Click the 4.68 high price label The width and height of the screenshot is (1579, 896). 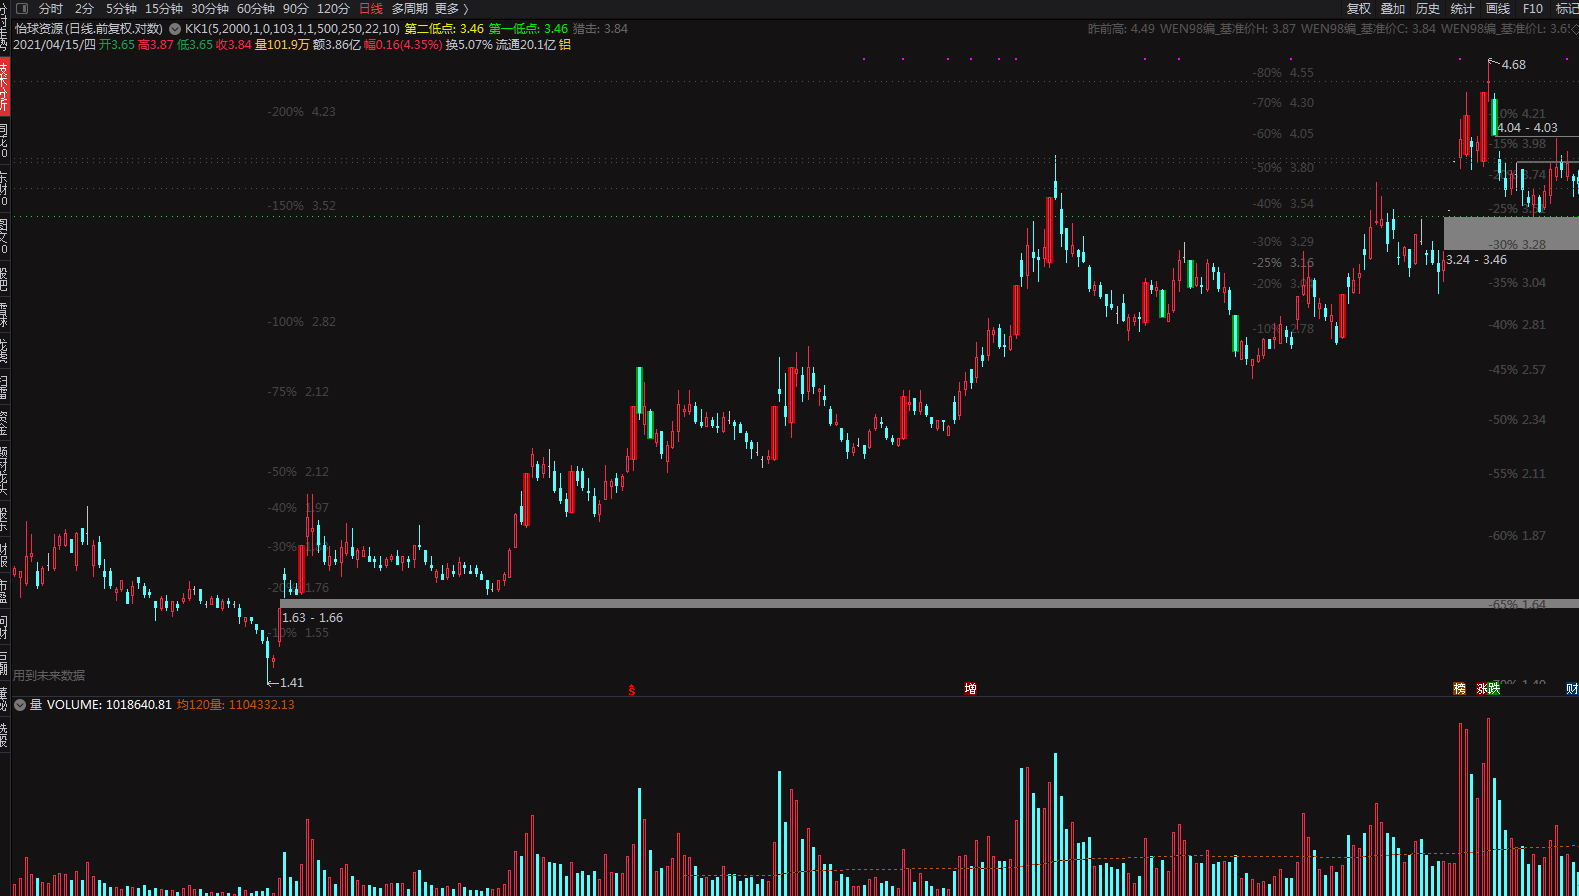click(1513, 65)
